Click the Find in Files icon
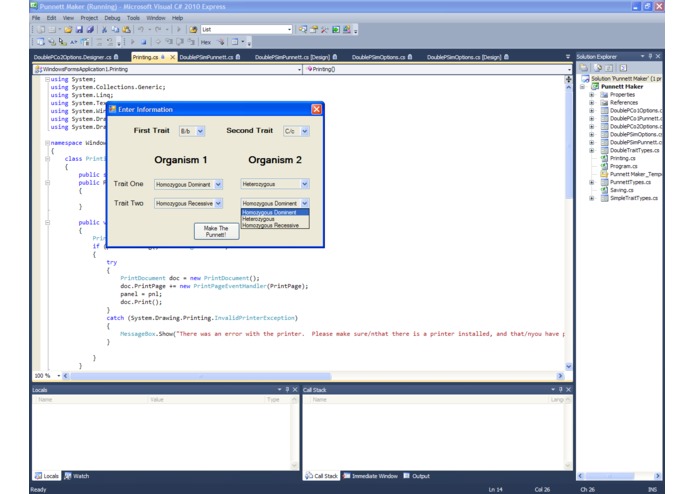Image resolution: width=695 pixels, height=494 pixels. pos(193,30)
